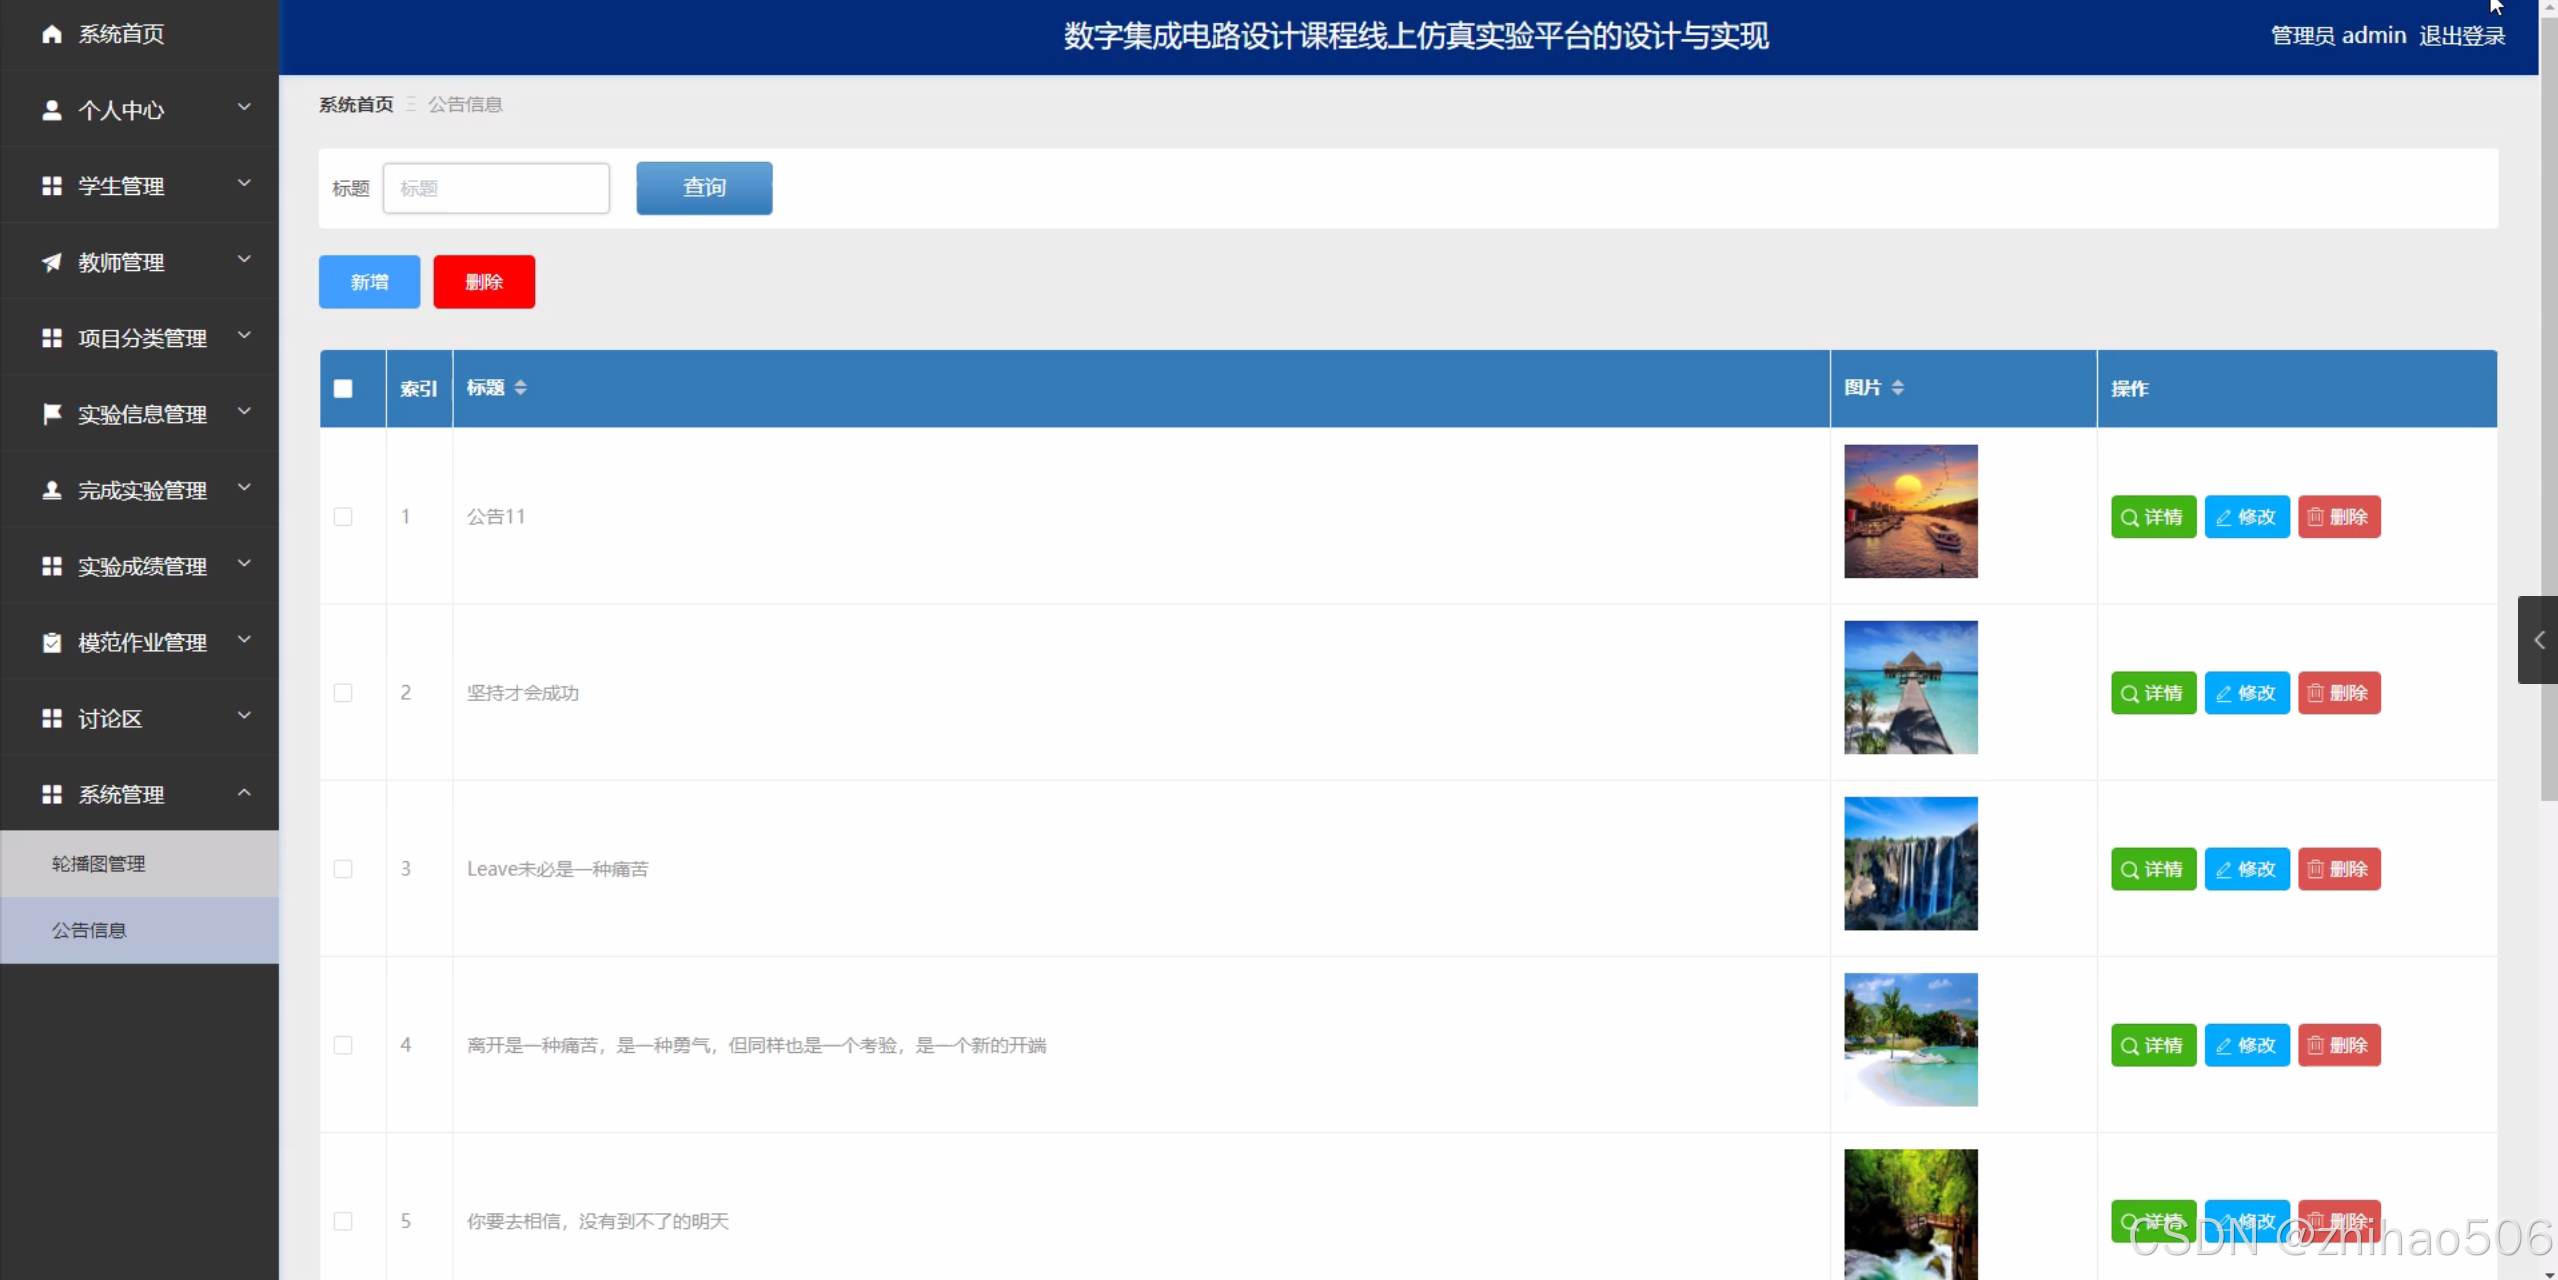
Task: Open 轮播图管理 submenu item
Action: (x=99, y=864)
